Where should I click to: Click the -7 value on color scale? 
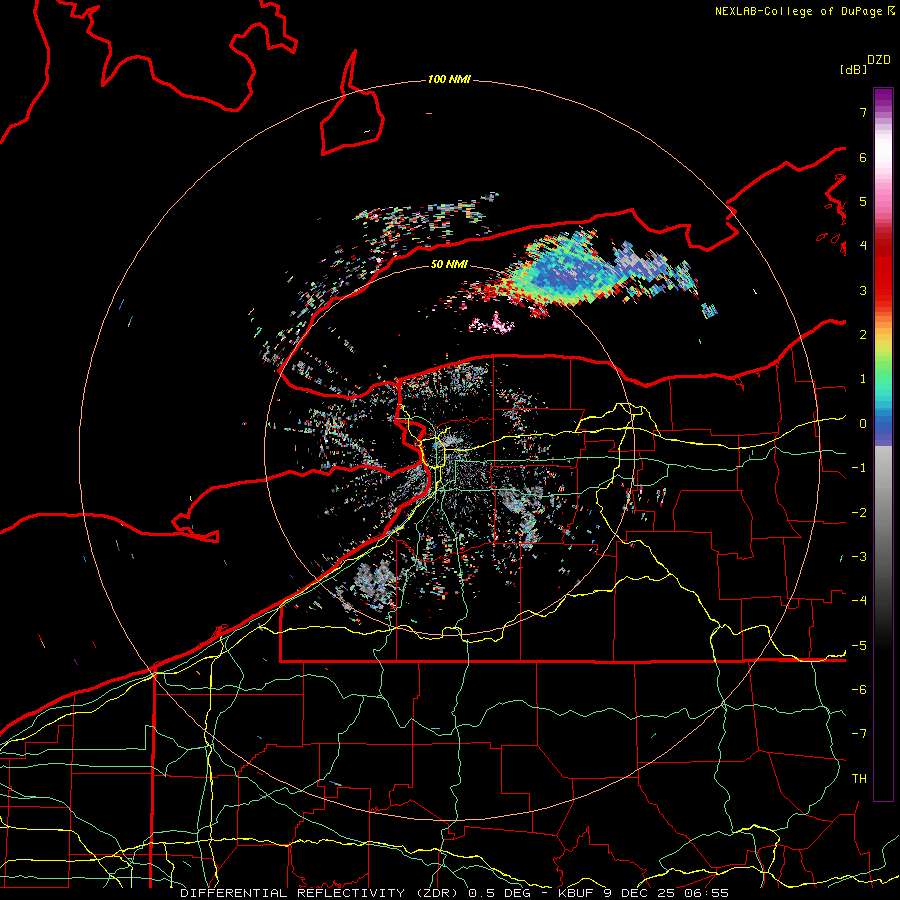tap(859, 734)
